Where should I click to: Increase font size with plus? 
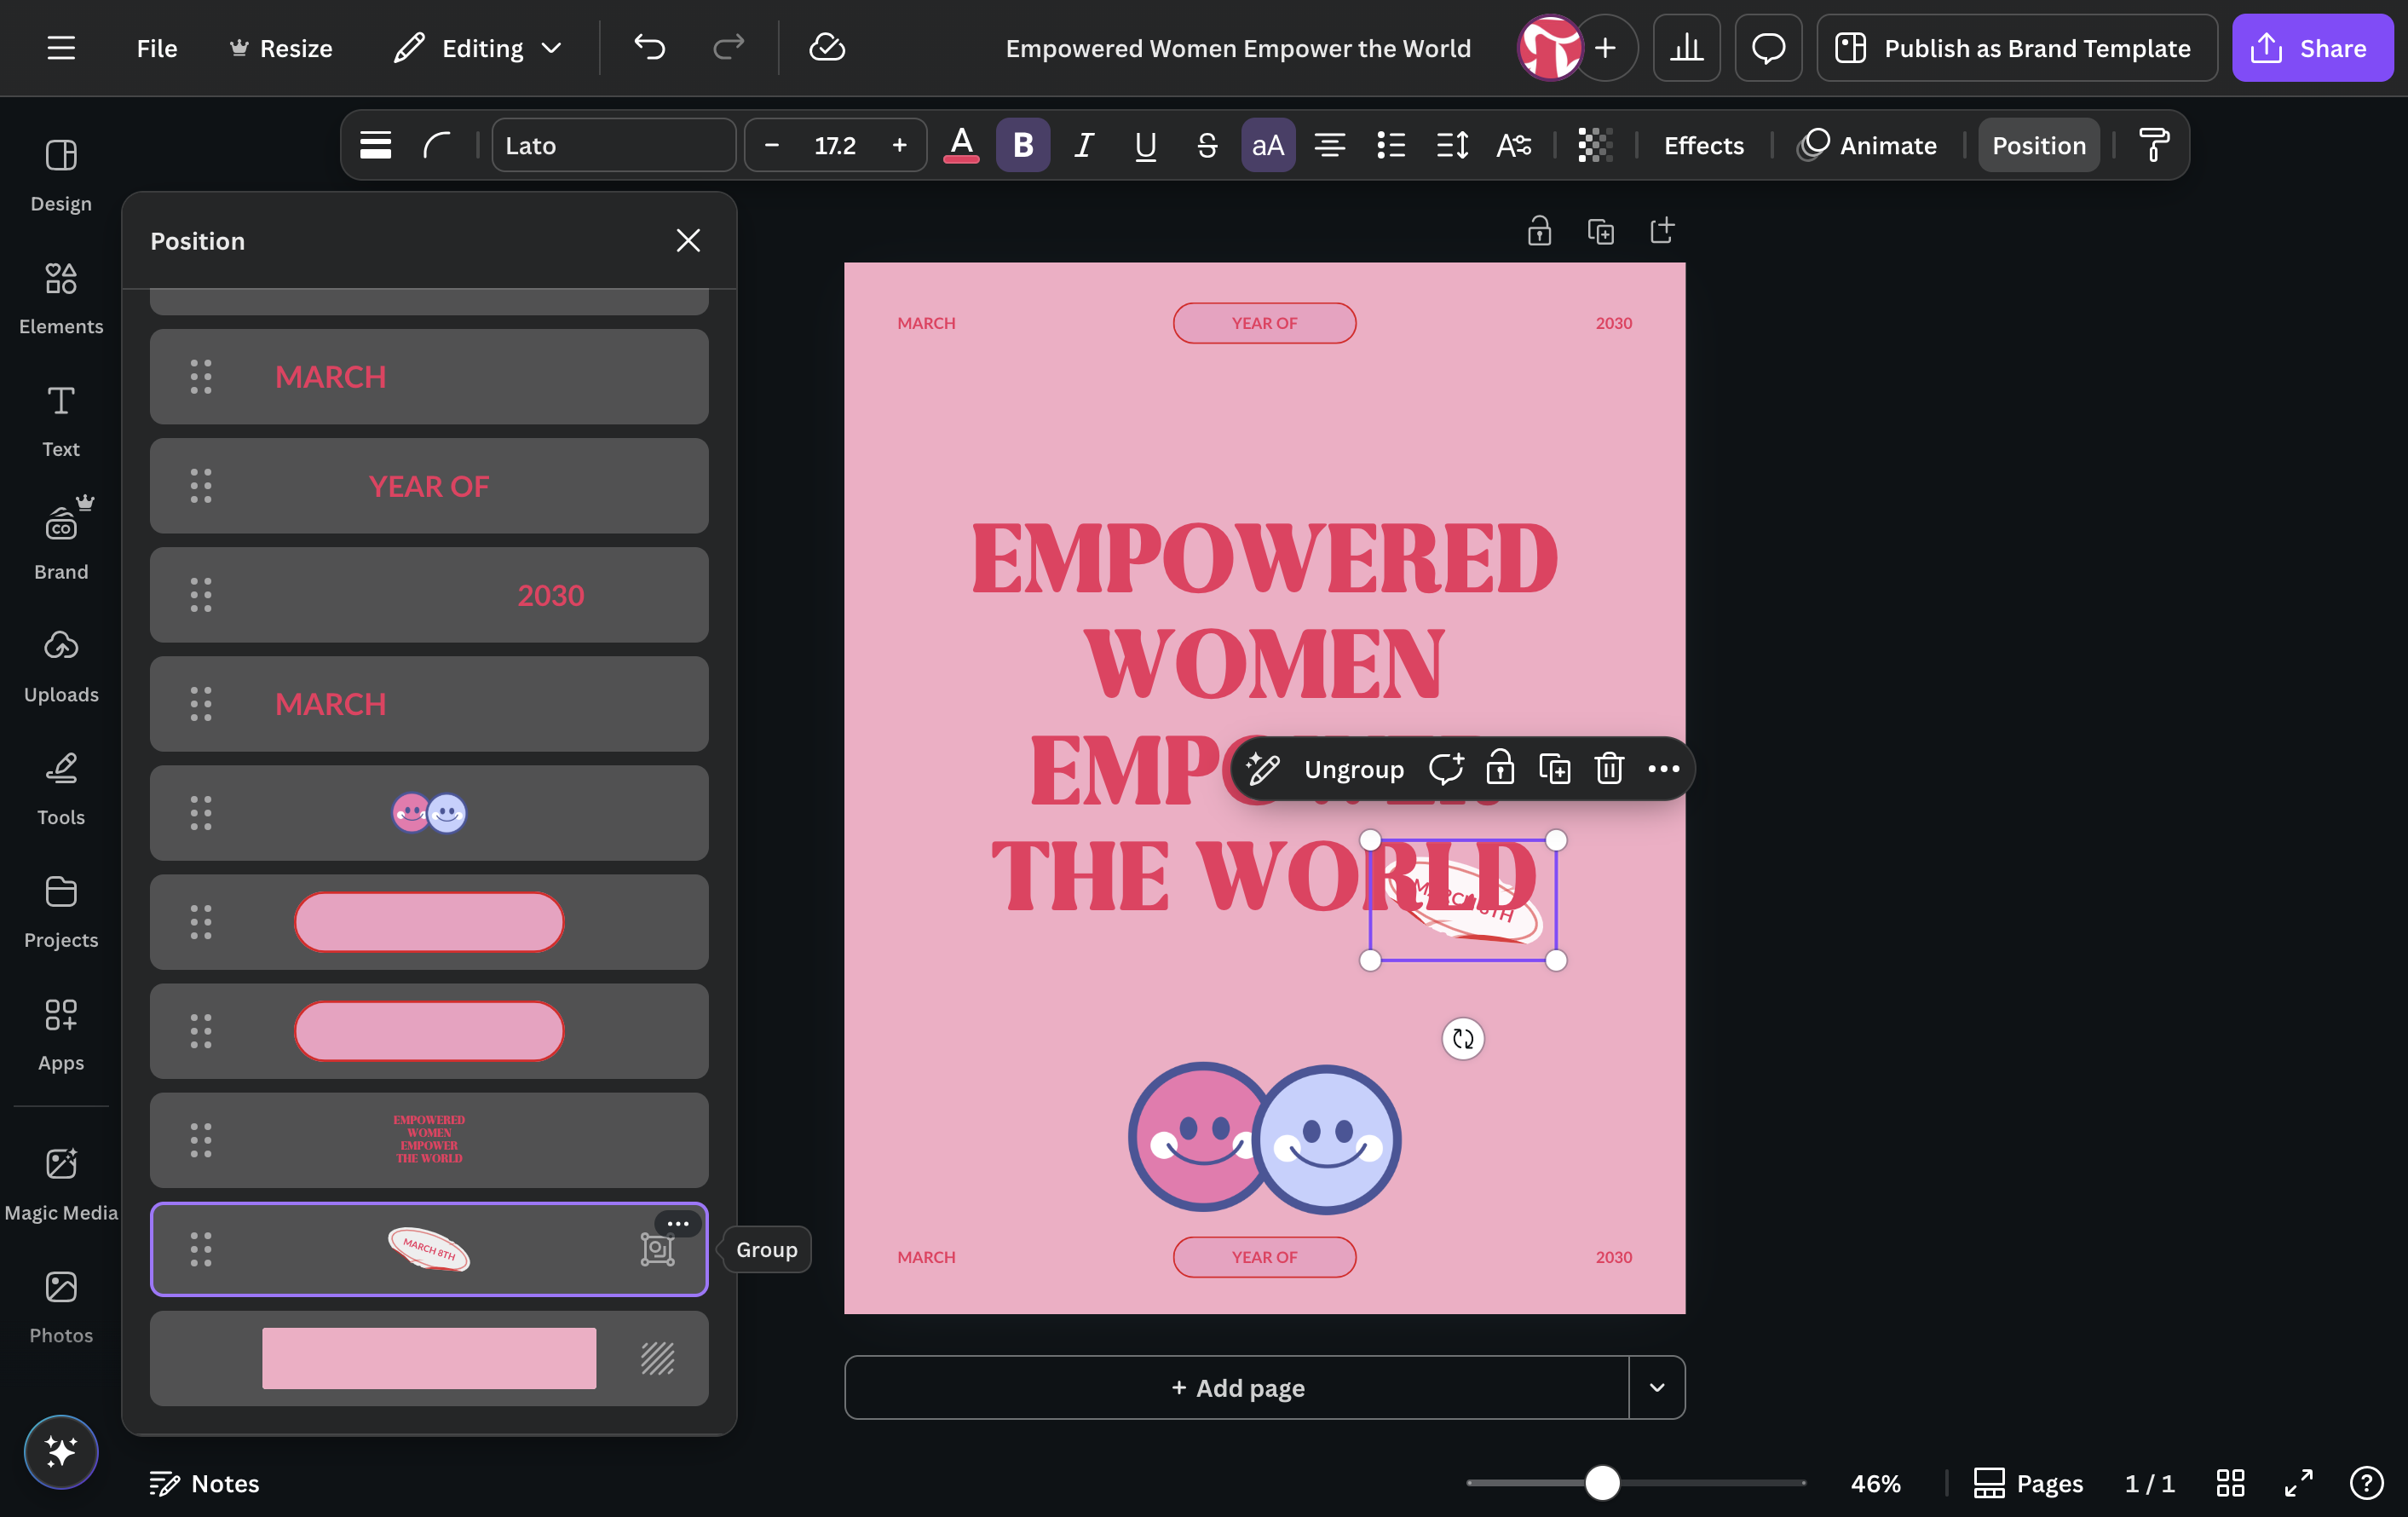pyautogui.click(x=899, y=145)
